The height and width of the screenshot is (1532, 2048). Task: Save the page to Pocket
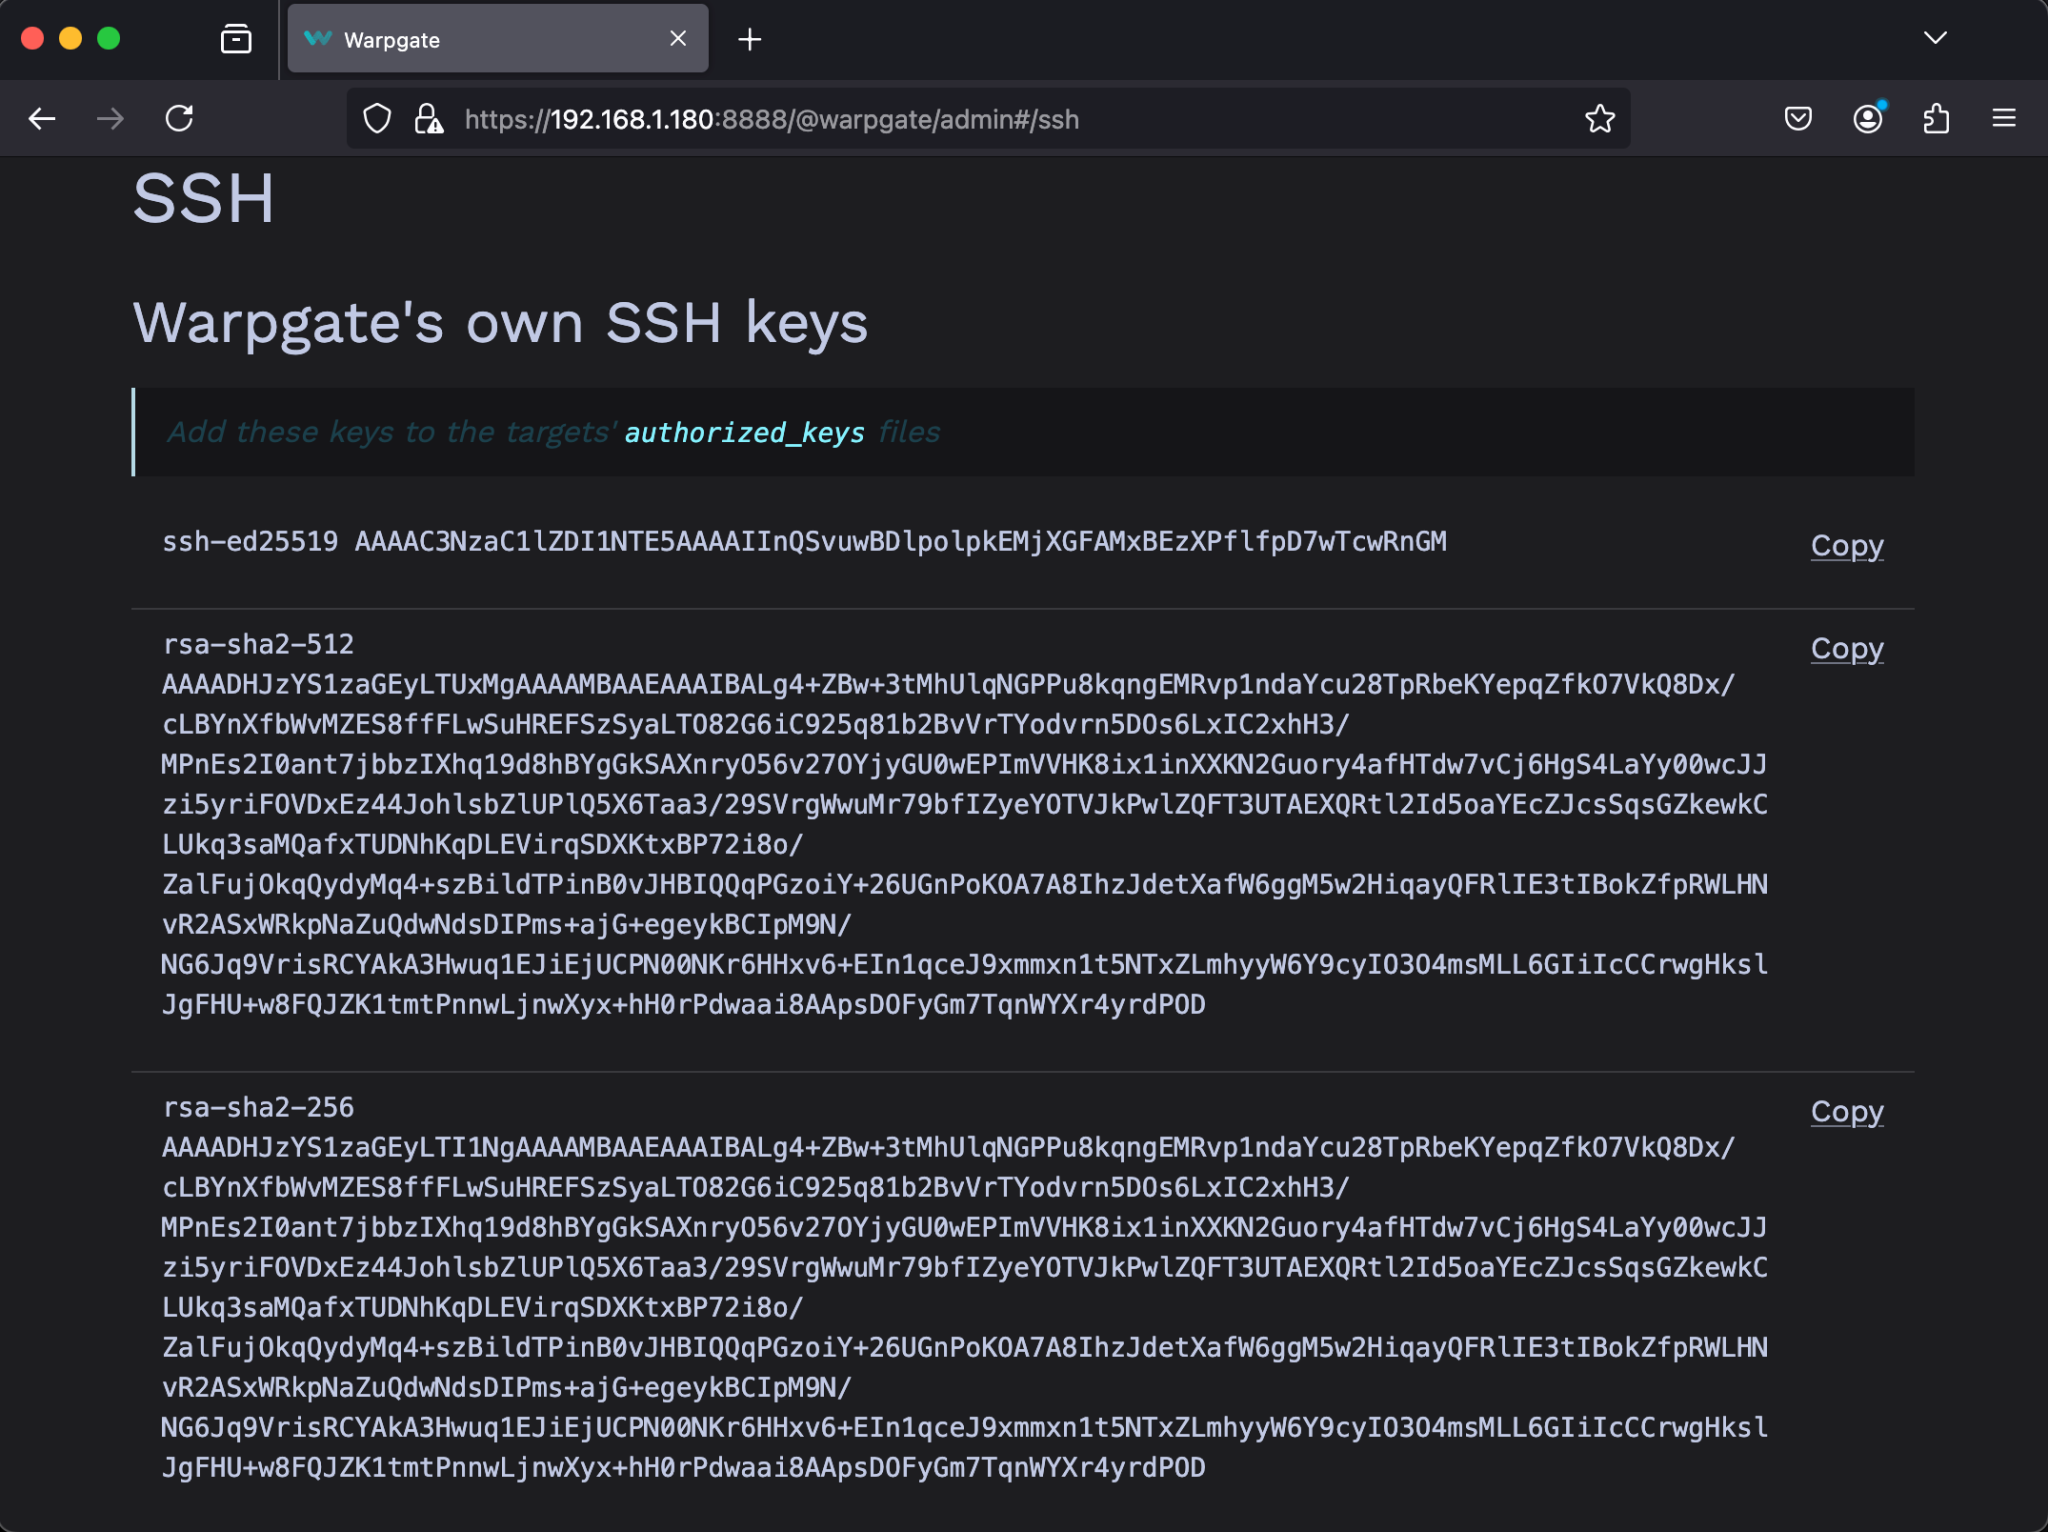1799,118
